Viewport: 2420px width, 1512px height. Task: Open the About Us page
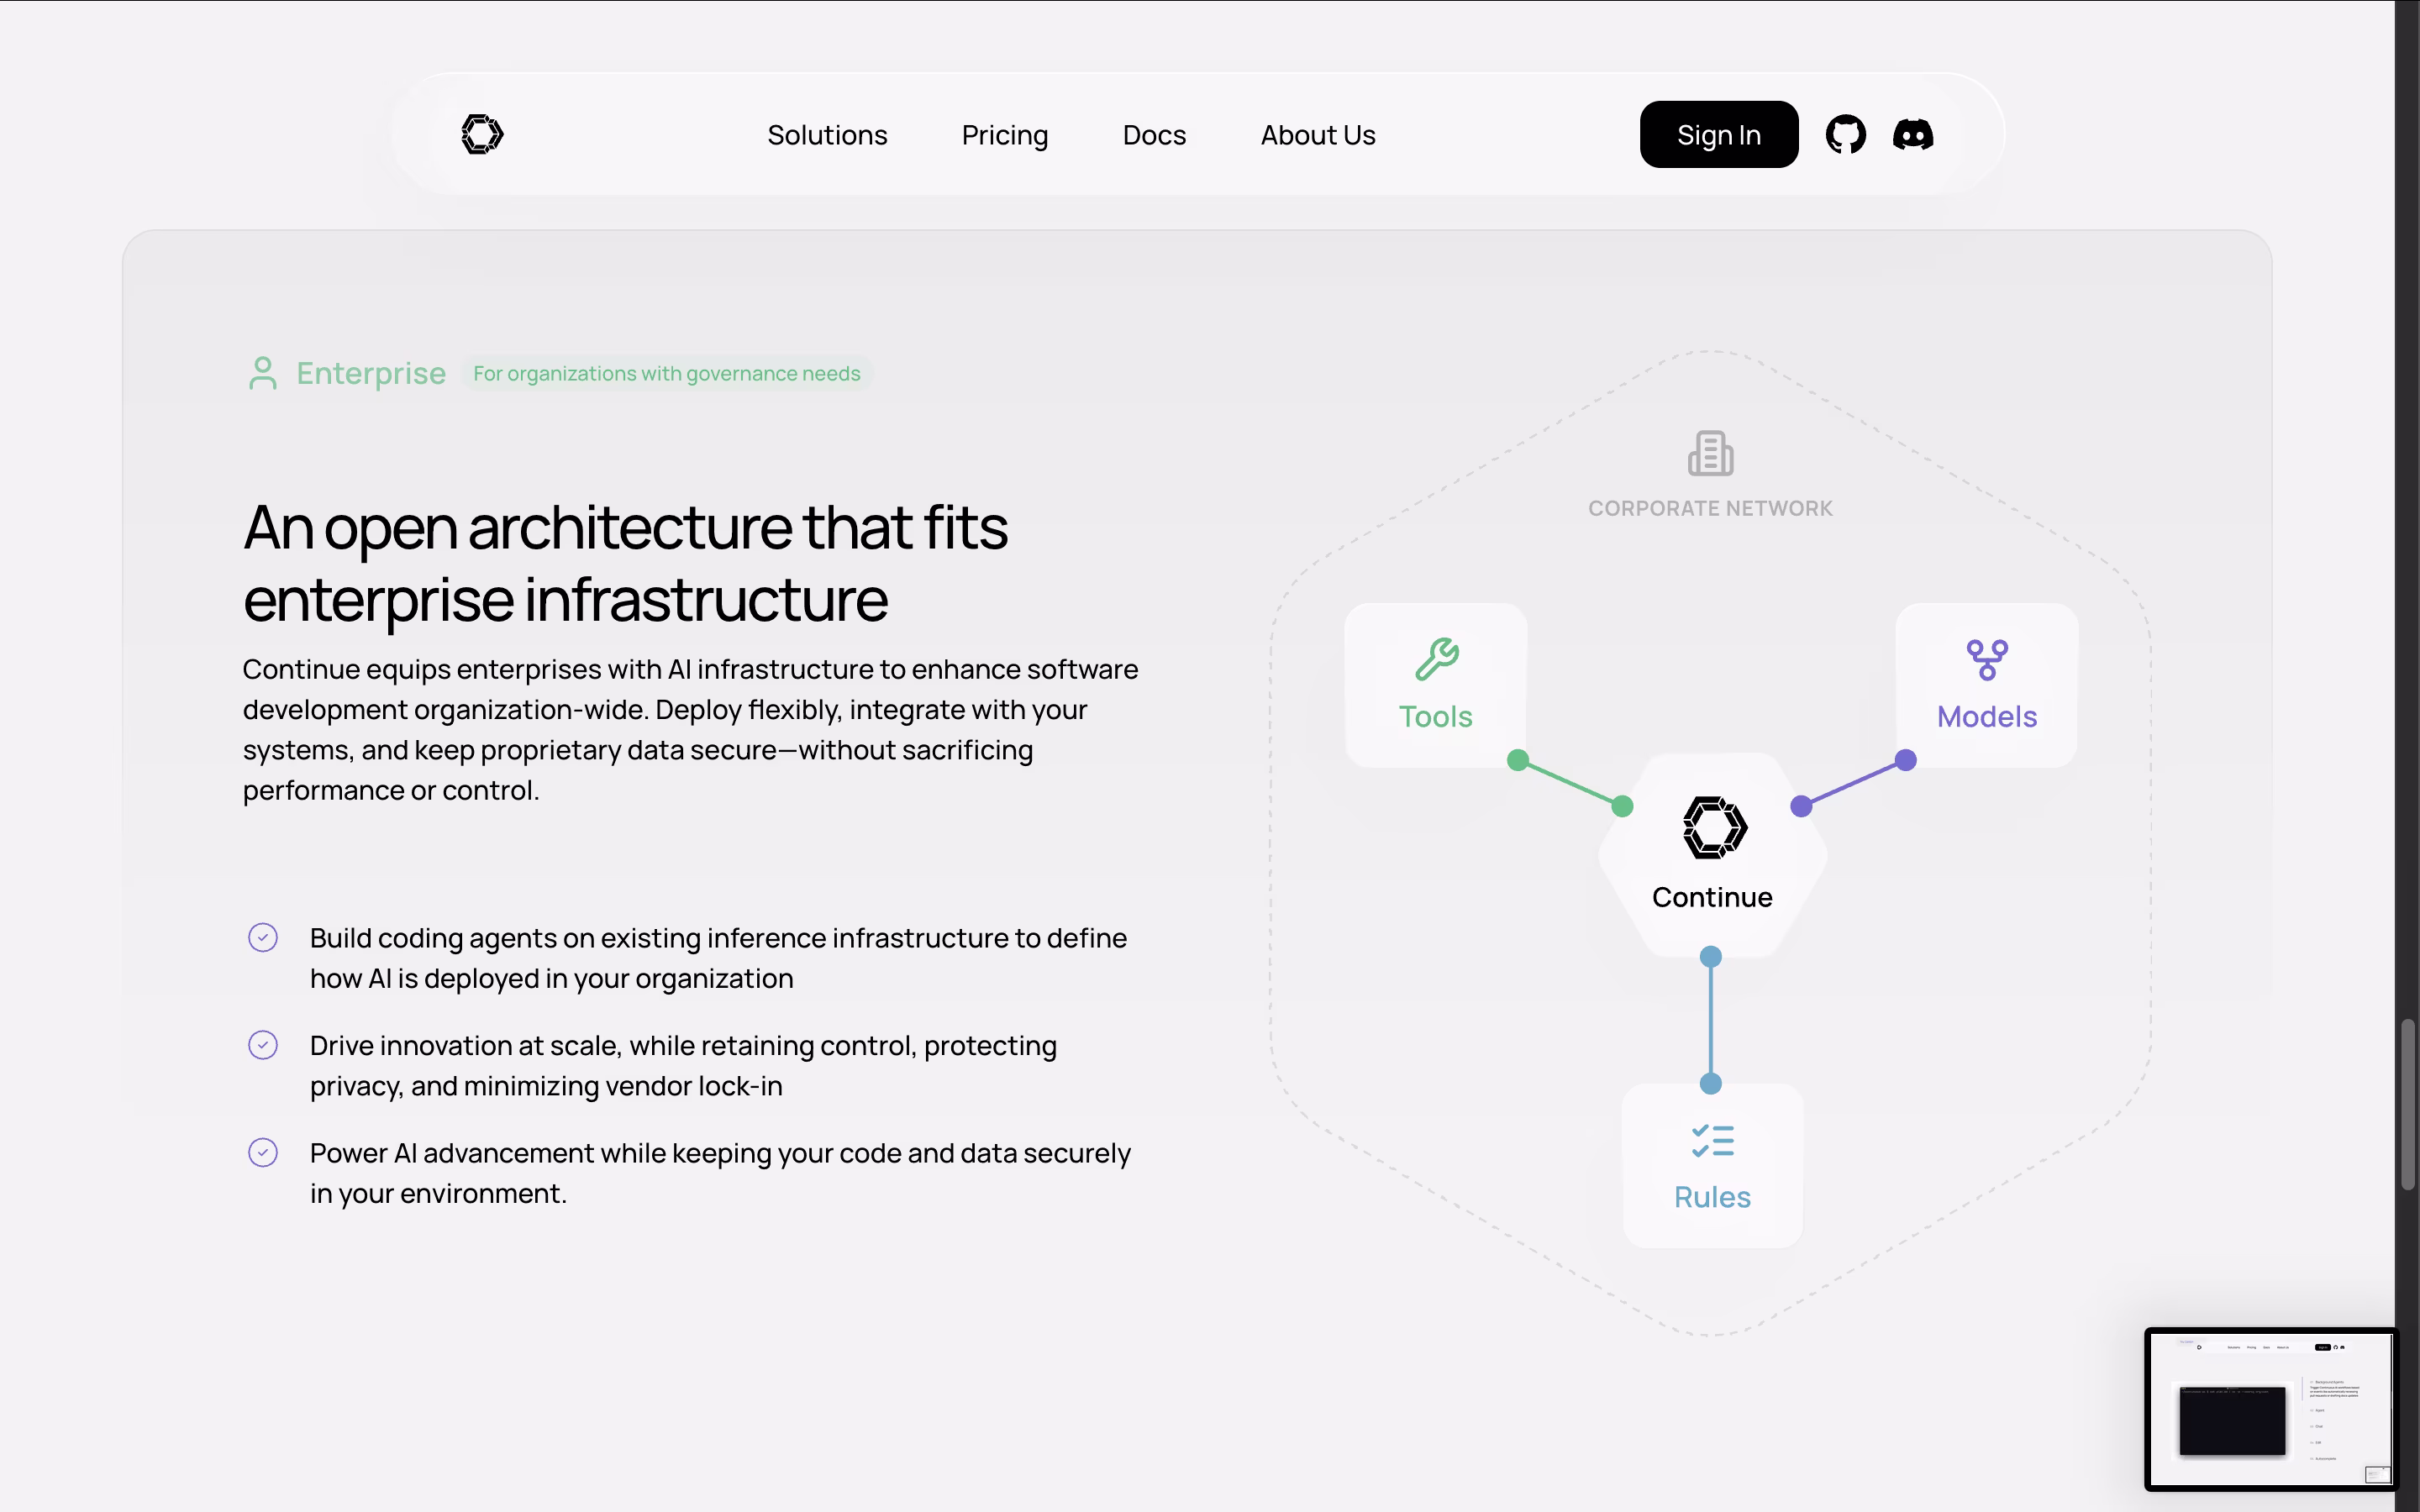[1318, 135]
